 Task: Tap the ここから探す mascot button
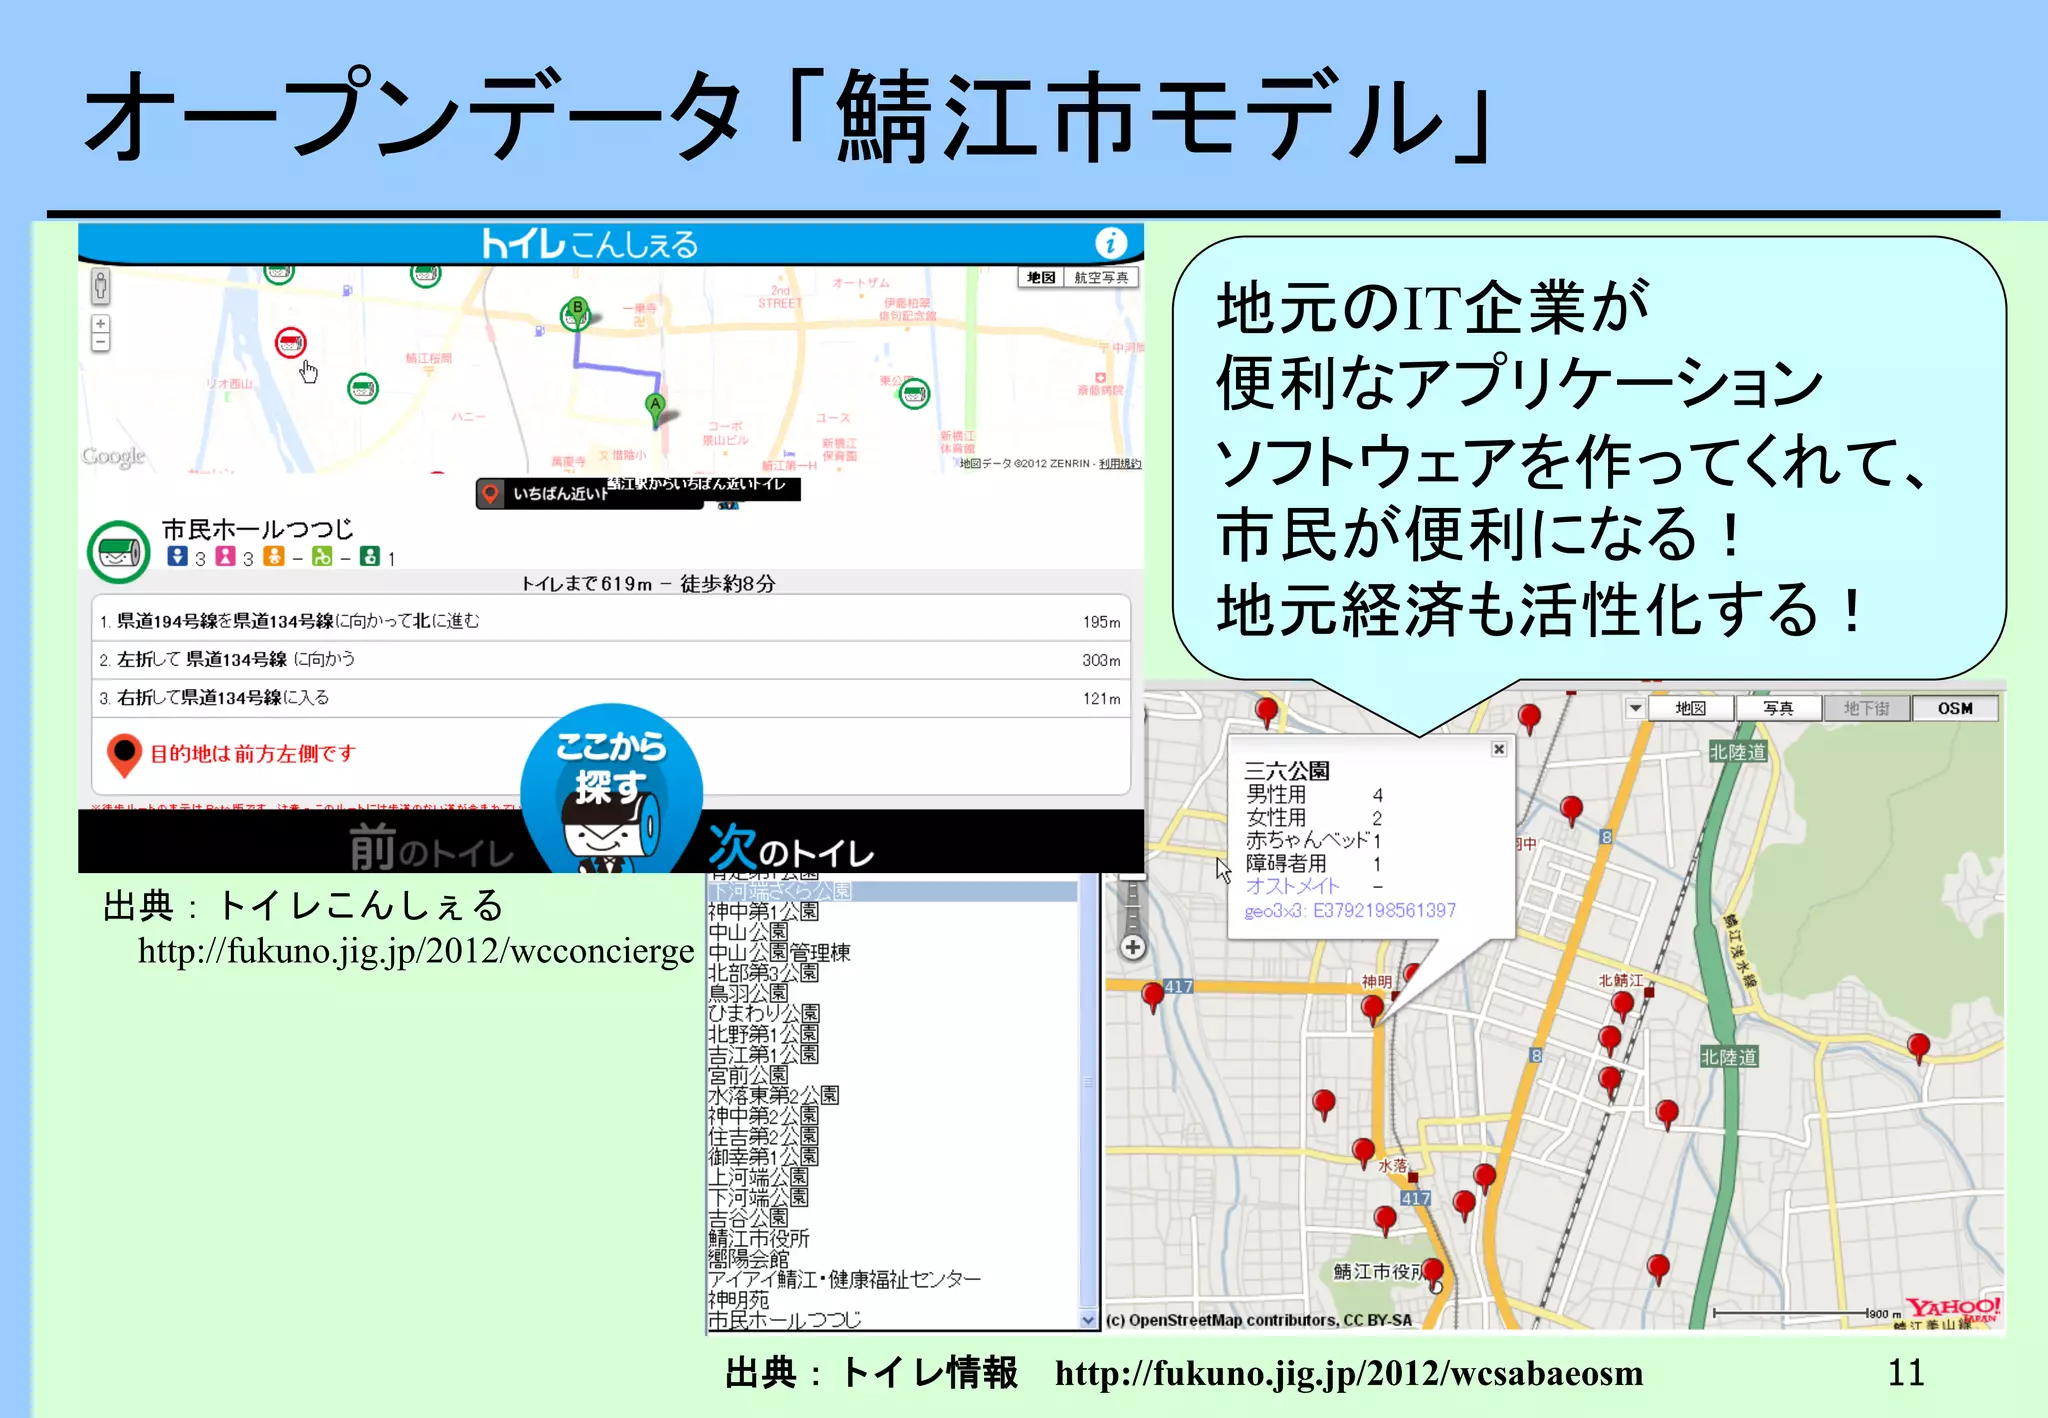tap(611, 788)
